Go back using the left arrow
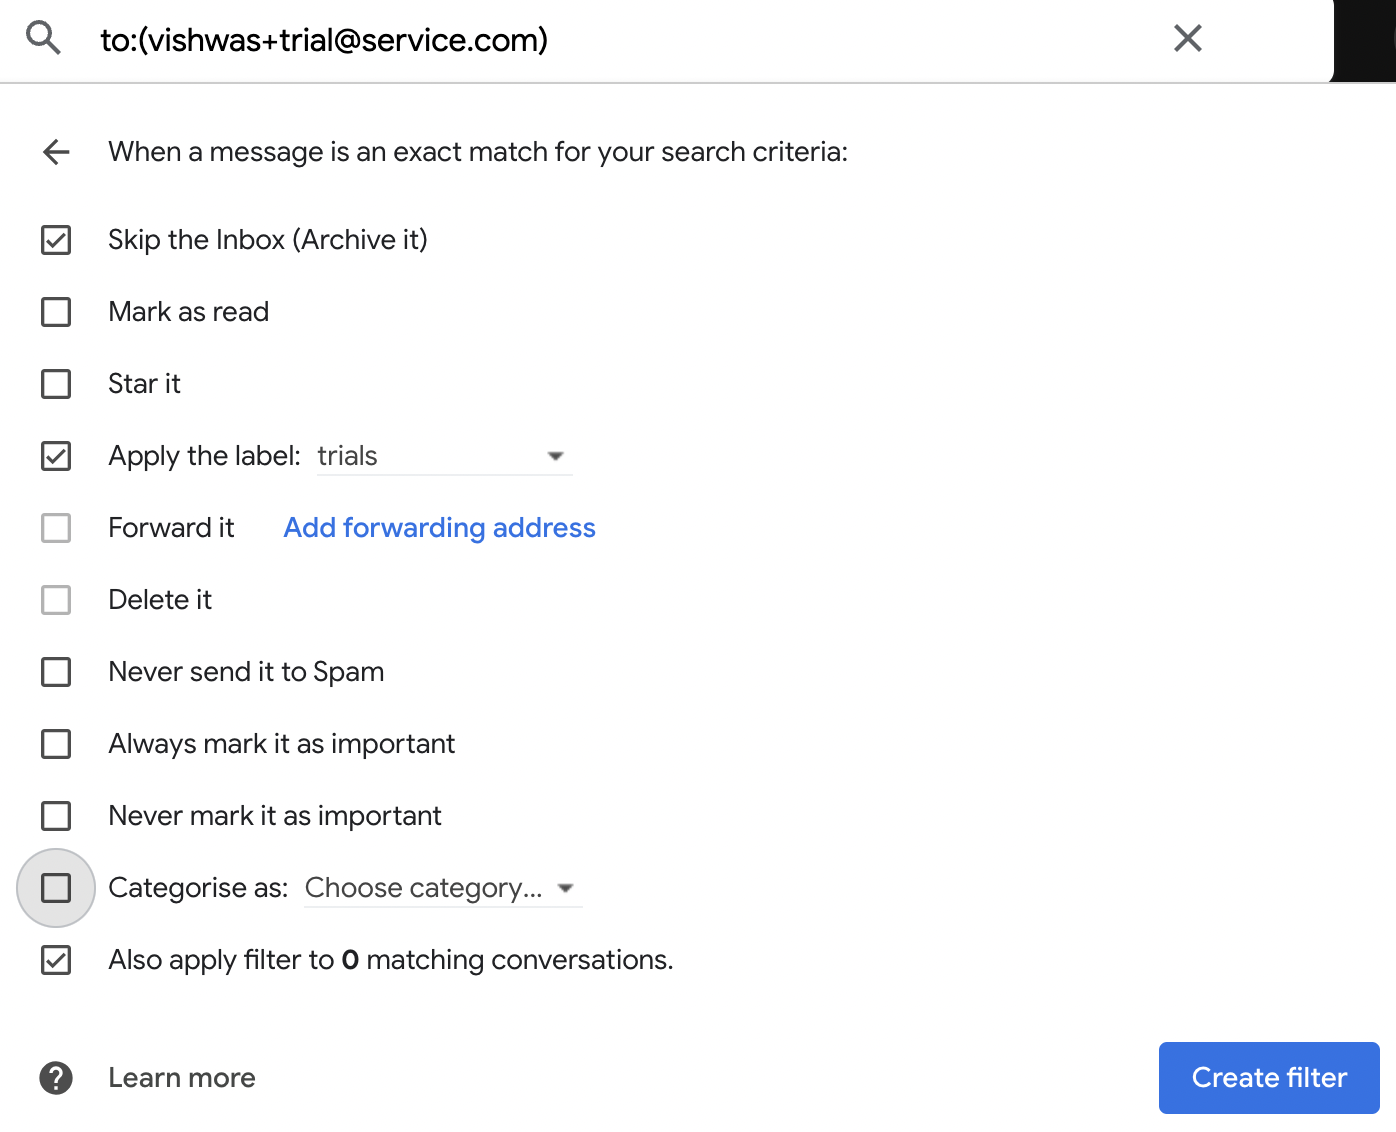Image resolution: width=1396 pixels, height=1132 pixels. pyautogui.click(x=56, y=152)
